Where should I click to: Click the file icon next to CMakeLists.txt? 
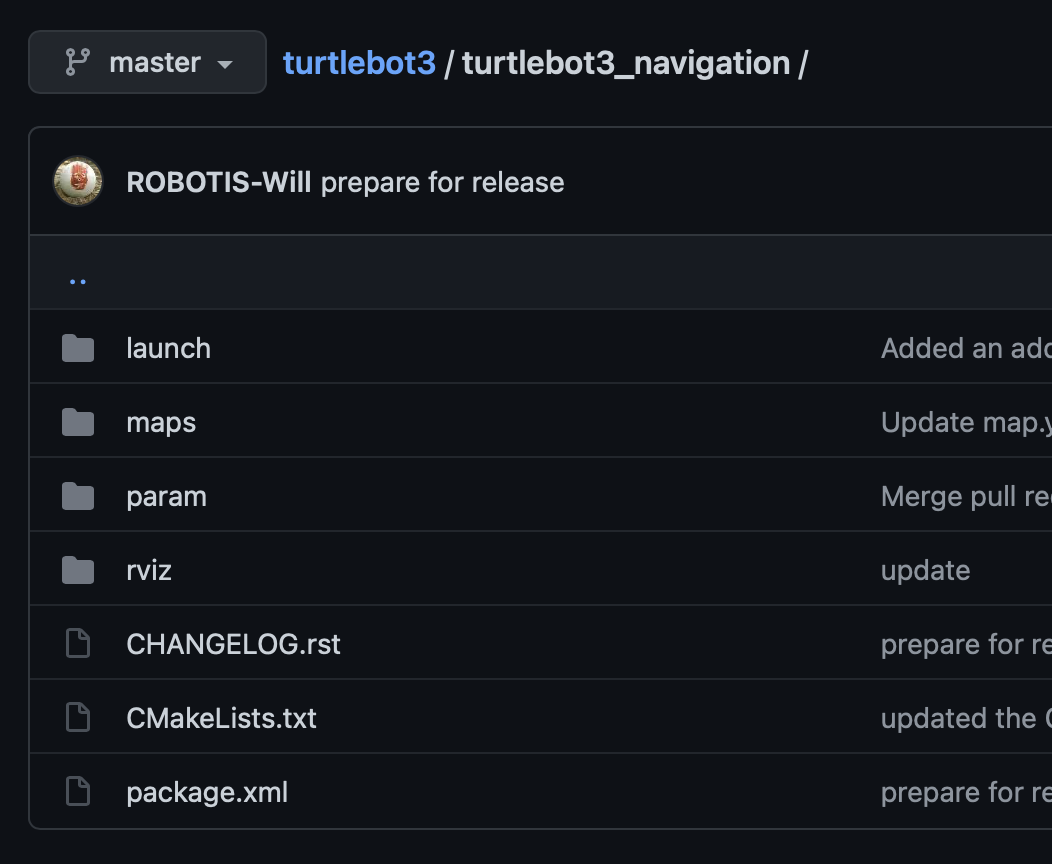pos(78,717)
